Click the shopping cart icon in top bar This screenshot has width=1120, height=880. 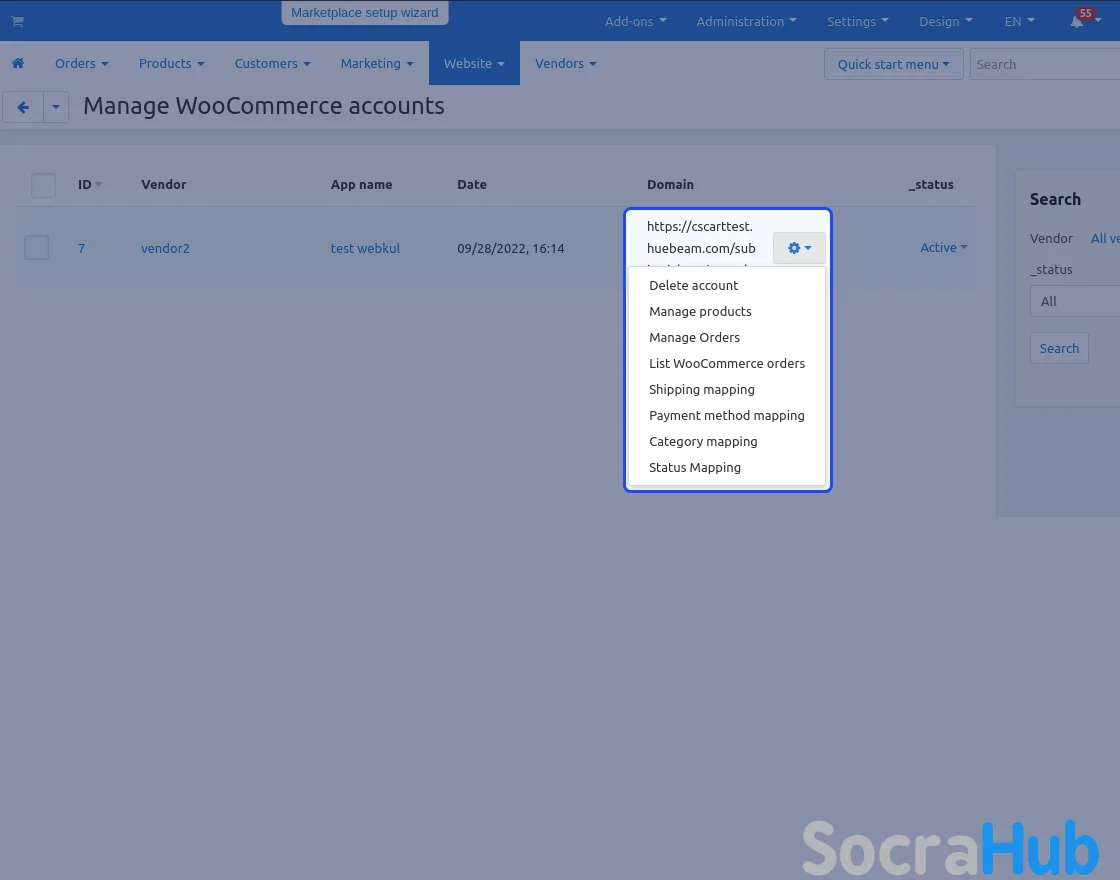(17, 21)
